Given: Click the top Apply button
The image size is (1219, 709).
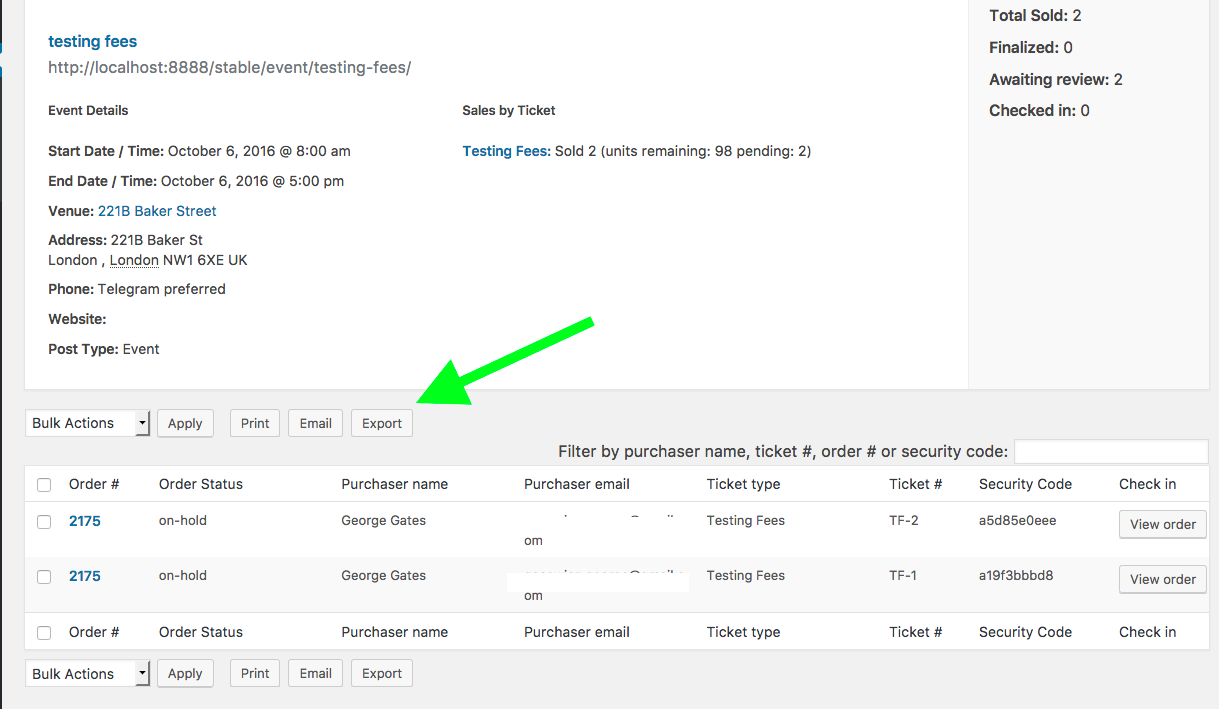Looking at the screenshot, I should click(185, 424).
